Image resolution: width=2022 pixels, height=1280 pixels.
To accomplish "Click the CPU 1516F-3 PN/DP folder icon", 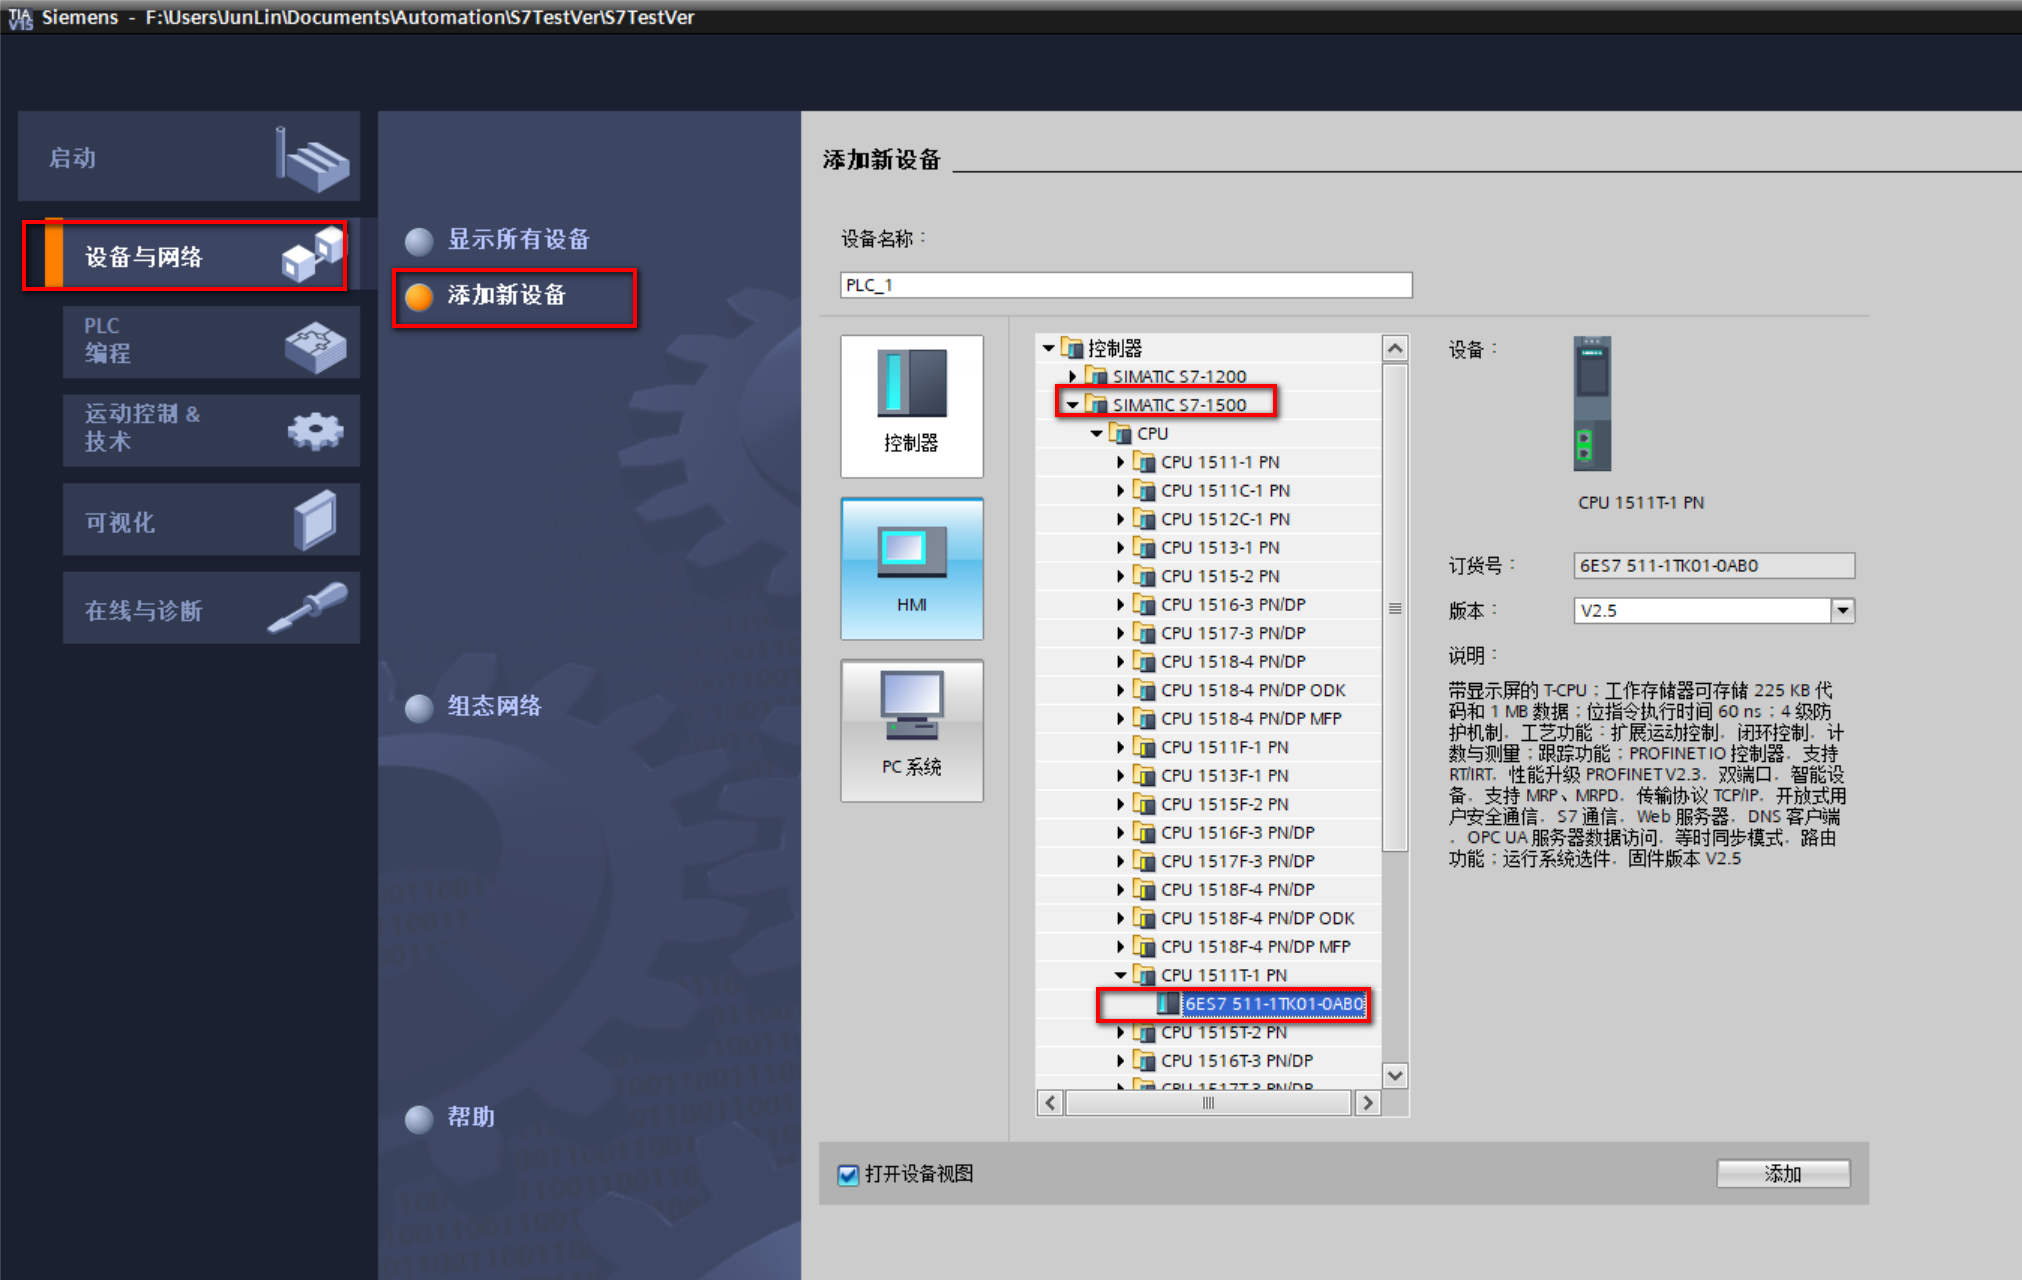I will [1144, 831].
